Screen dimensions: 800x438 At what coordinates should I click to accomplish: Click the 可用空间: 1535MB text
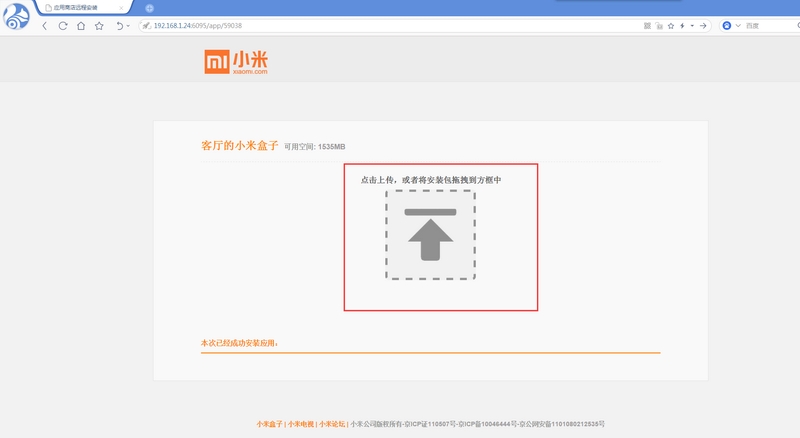tap(315, 147)
